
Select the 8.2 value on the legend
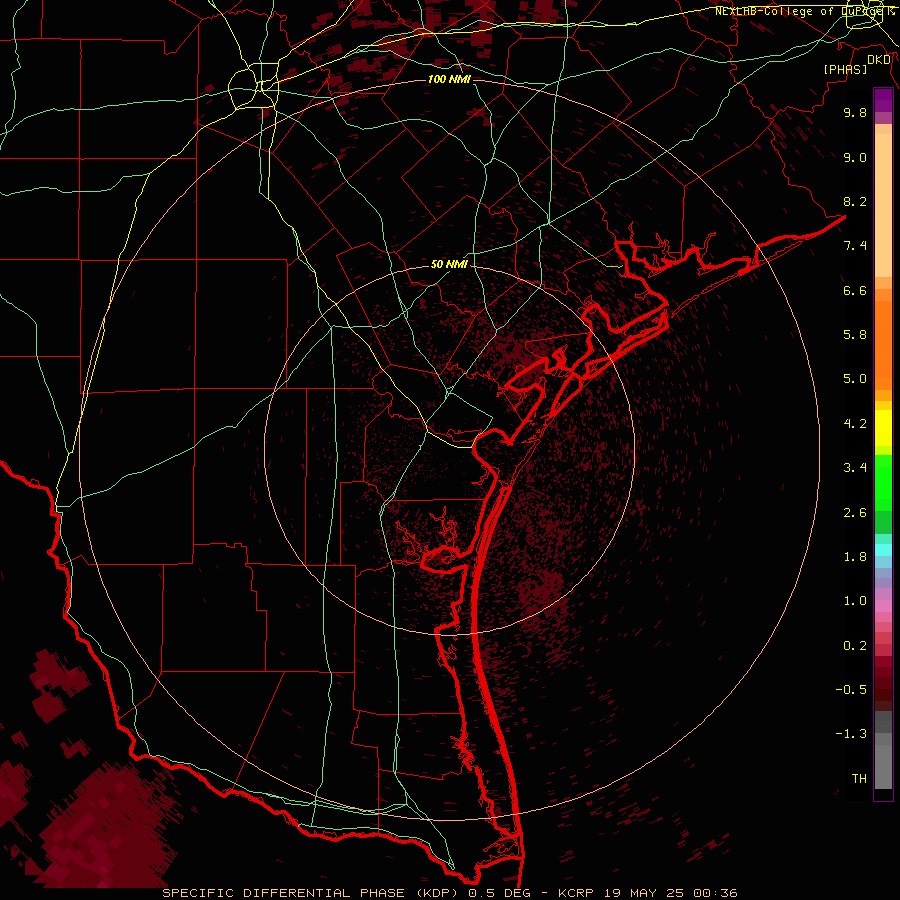855,201
